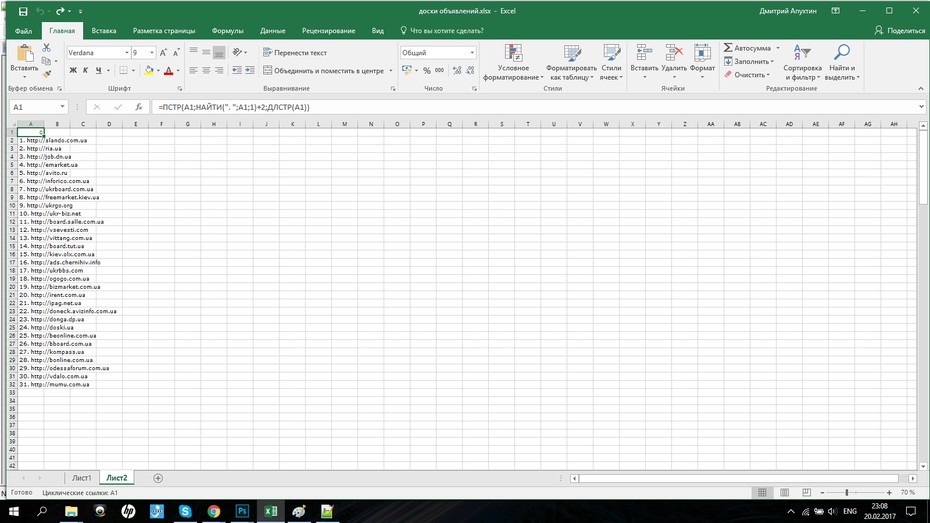Center the text horizontally
Screen dimensions: 930x523
[206, 71]
